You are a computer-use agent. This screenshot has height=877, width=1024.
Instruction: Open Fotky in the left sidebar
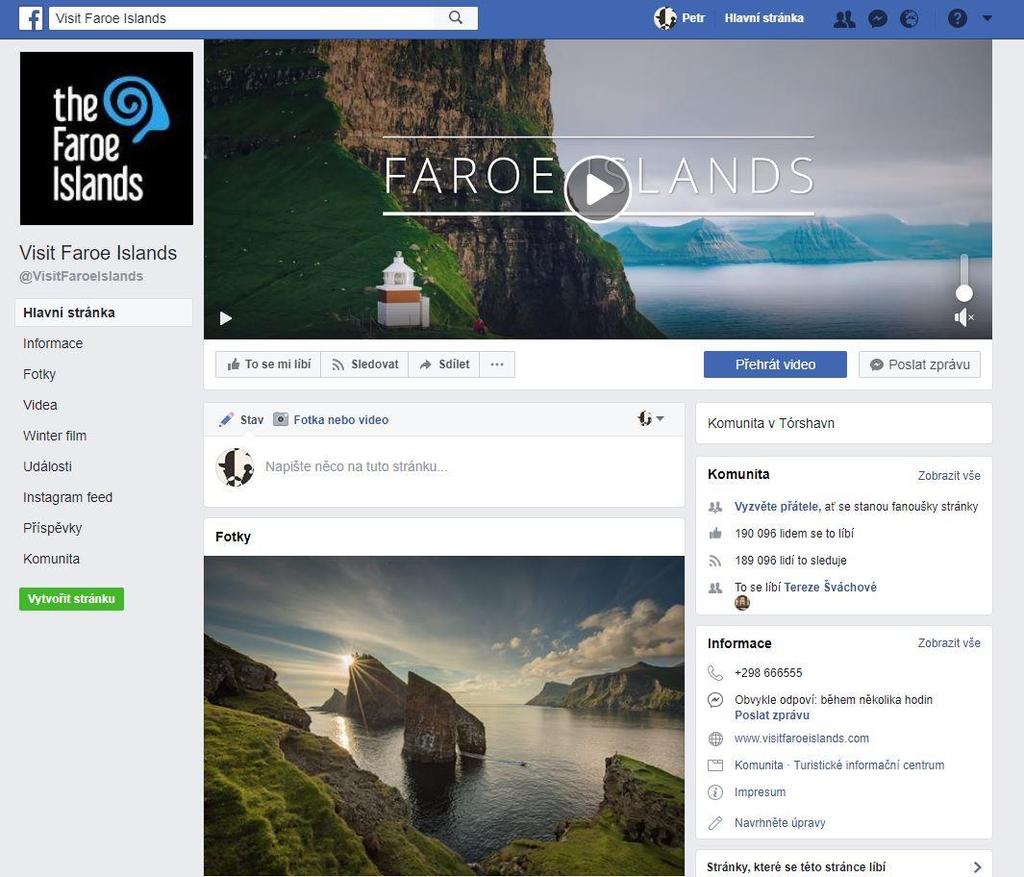coord(39,374)
